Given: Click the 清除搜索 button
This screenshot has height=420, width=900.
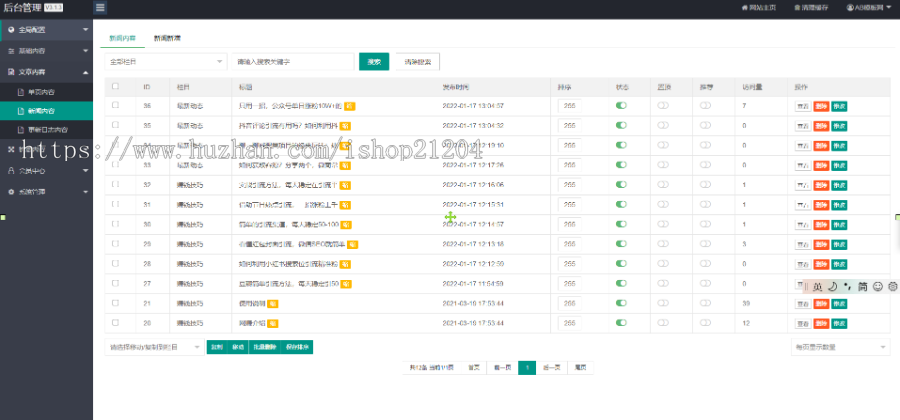Looking at the screenshot, I should pyautogui.click(x=417, y=61).
